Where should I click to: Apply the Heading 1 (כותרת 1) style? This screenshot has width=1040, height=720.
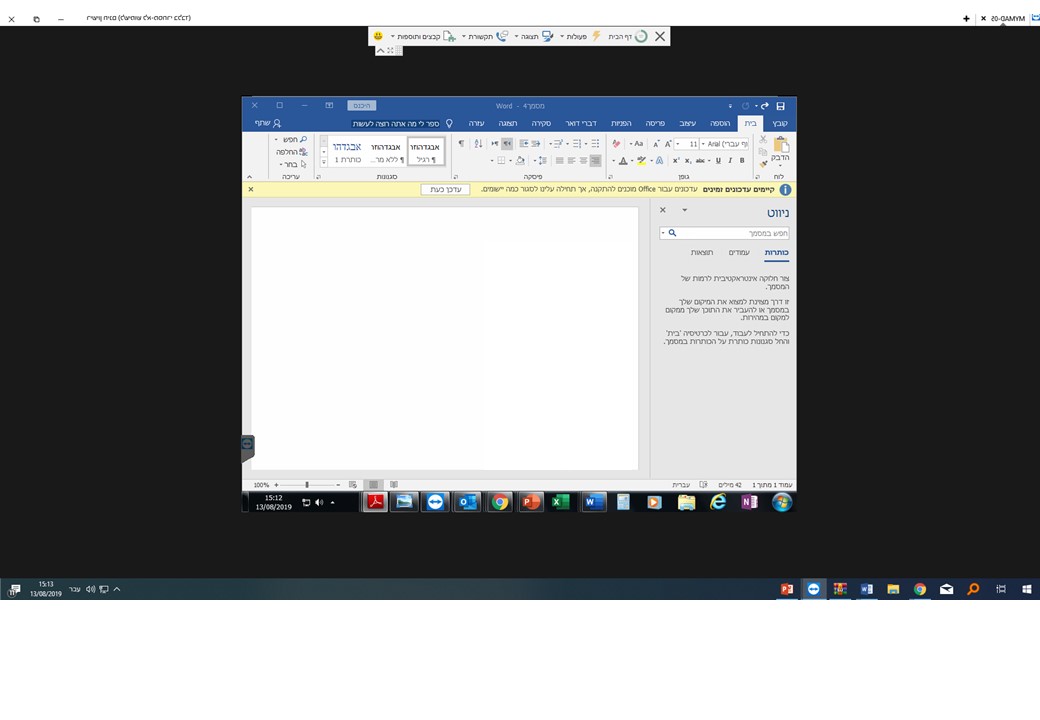tap(347, 152)
